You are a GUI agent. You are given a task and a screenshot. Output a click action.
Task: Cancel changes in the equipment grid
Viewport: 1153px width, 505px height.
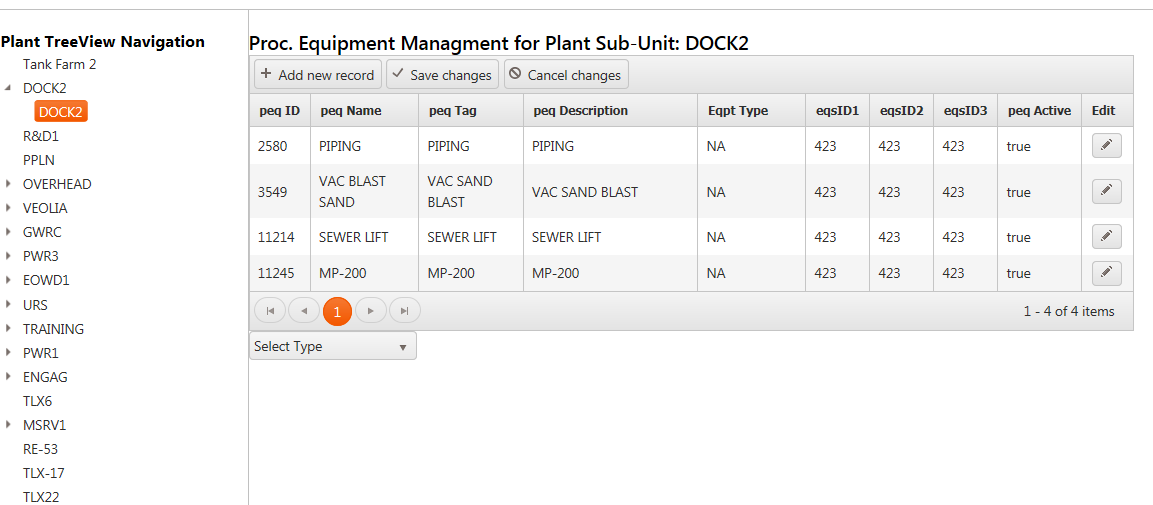(x=566, y=75)
